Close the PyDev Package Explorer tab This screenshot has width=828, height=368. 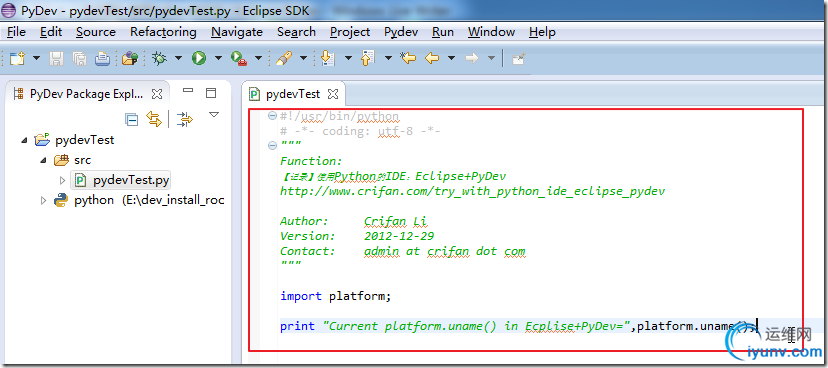pyautogui.click(x=157, y=95)
